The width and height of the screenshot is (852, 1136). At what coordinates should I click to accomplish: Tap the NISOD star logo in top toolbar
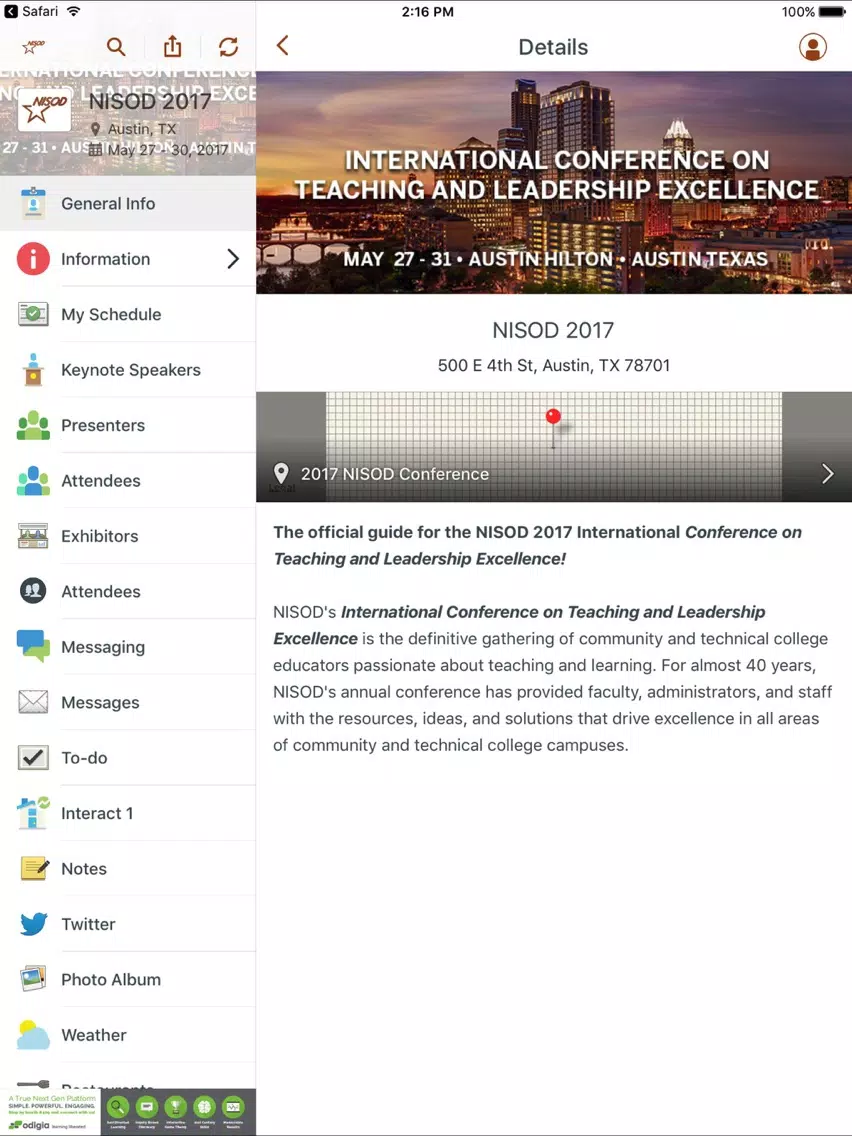point(33,47)
